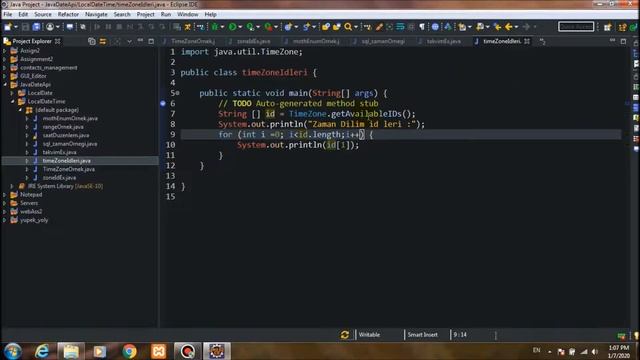Screen dimensions: 640x360
Task: Click the Coverage run icon
Action: tap(250, 27)
